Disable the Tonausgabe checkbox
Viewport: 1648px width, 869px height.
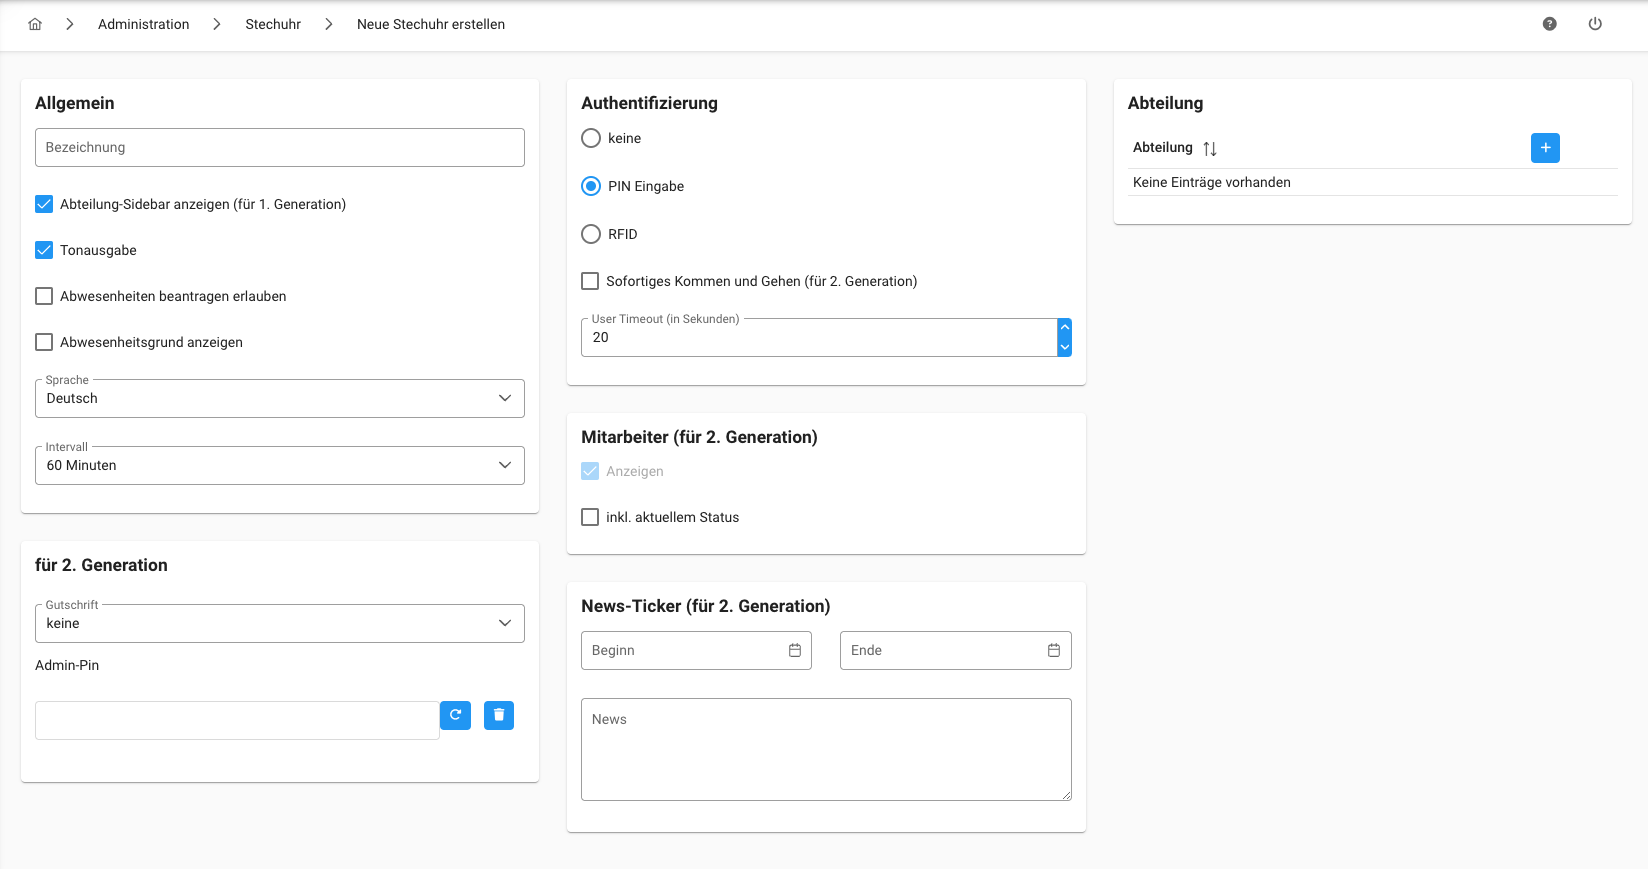[x=44, y=250]
